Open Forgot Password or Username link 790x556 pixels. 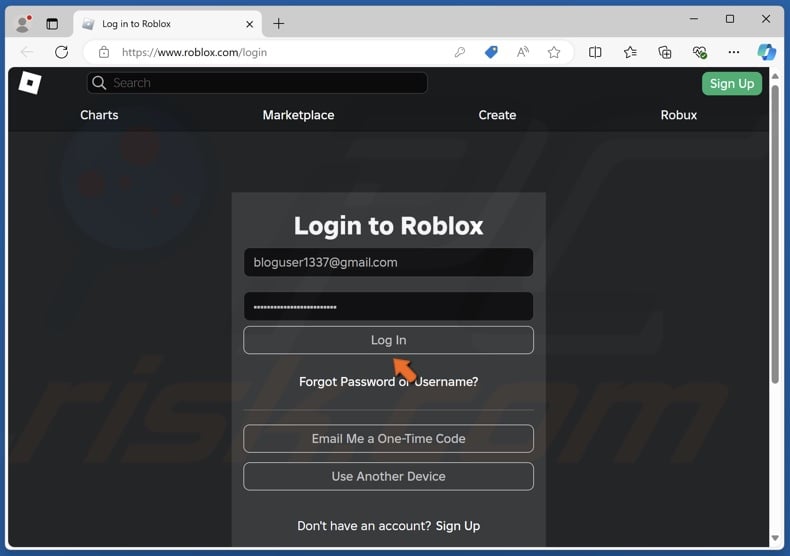pos(388,382)
